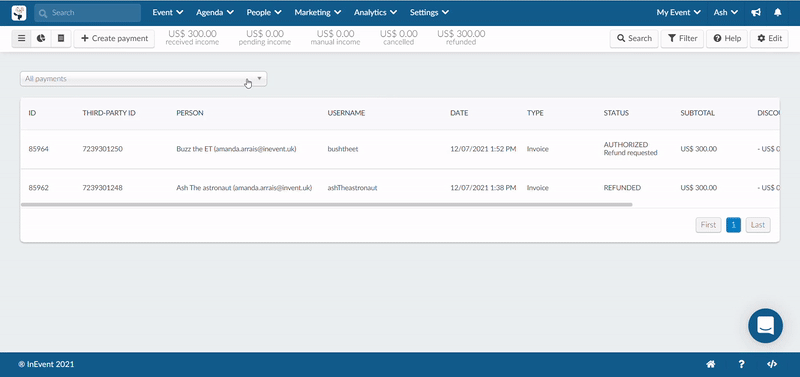
Task: Select payment ID 85964
Action: point(39,149)
